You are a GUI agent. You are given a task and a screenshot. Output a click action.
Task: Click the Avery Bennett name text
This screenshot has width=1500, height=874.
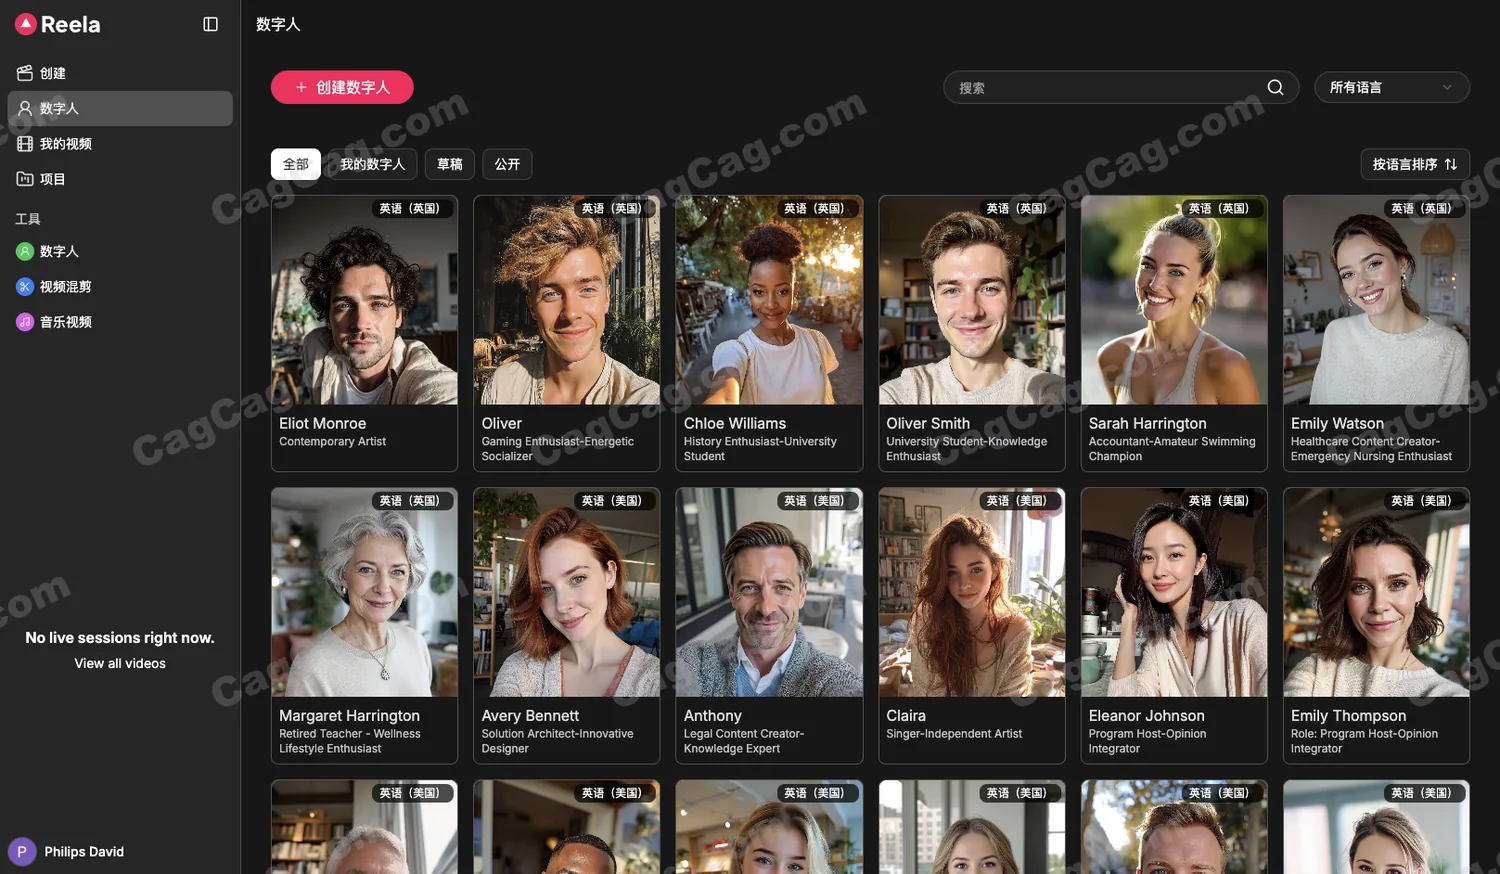pos(530,716)
